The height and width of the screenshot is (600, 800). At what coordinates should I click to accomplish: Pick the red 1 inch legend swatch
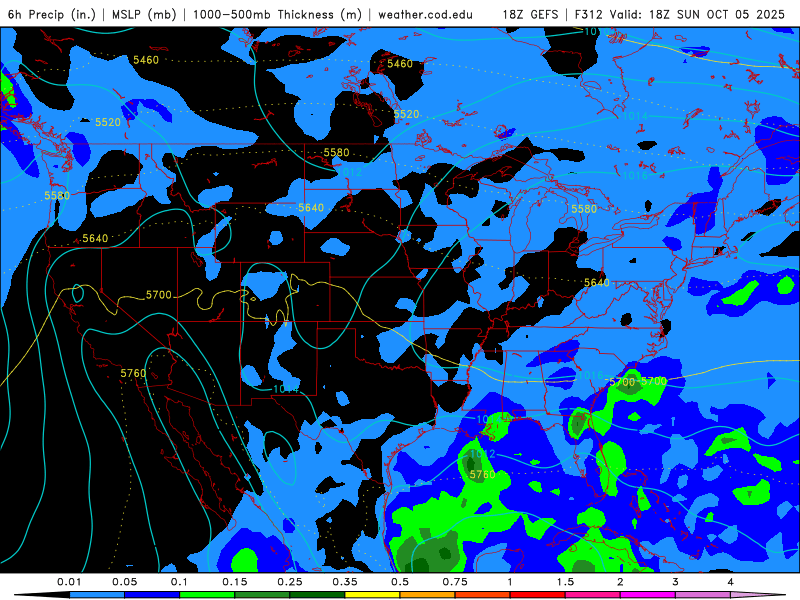click(538, 595)
